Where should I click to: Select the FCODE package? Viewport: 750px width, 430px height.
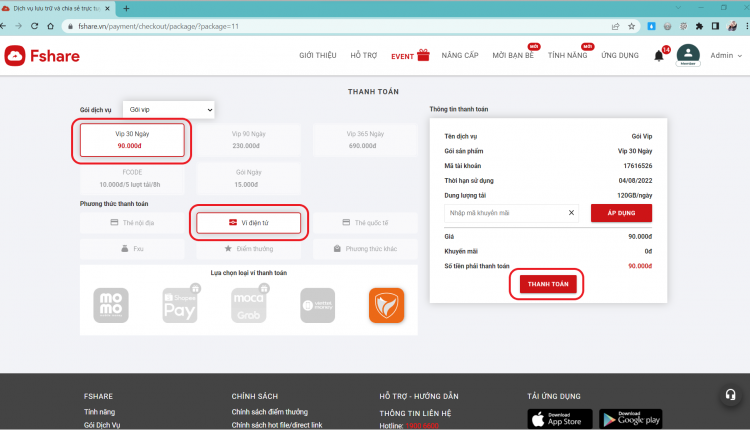(132, 178)
